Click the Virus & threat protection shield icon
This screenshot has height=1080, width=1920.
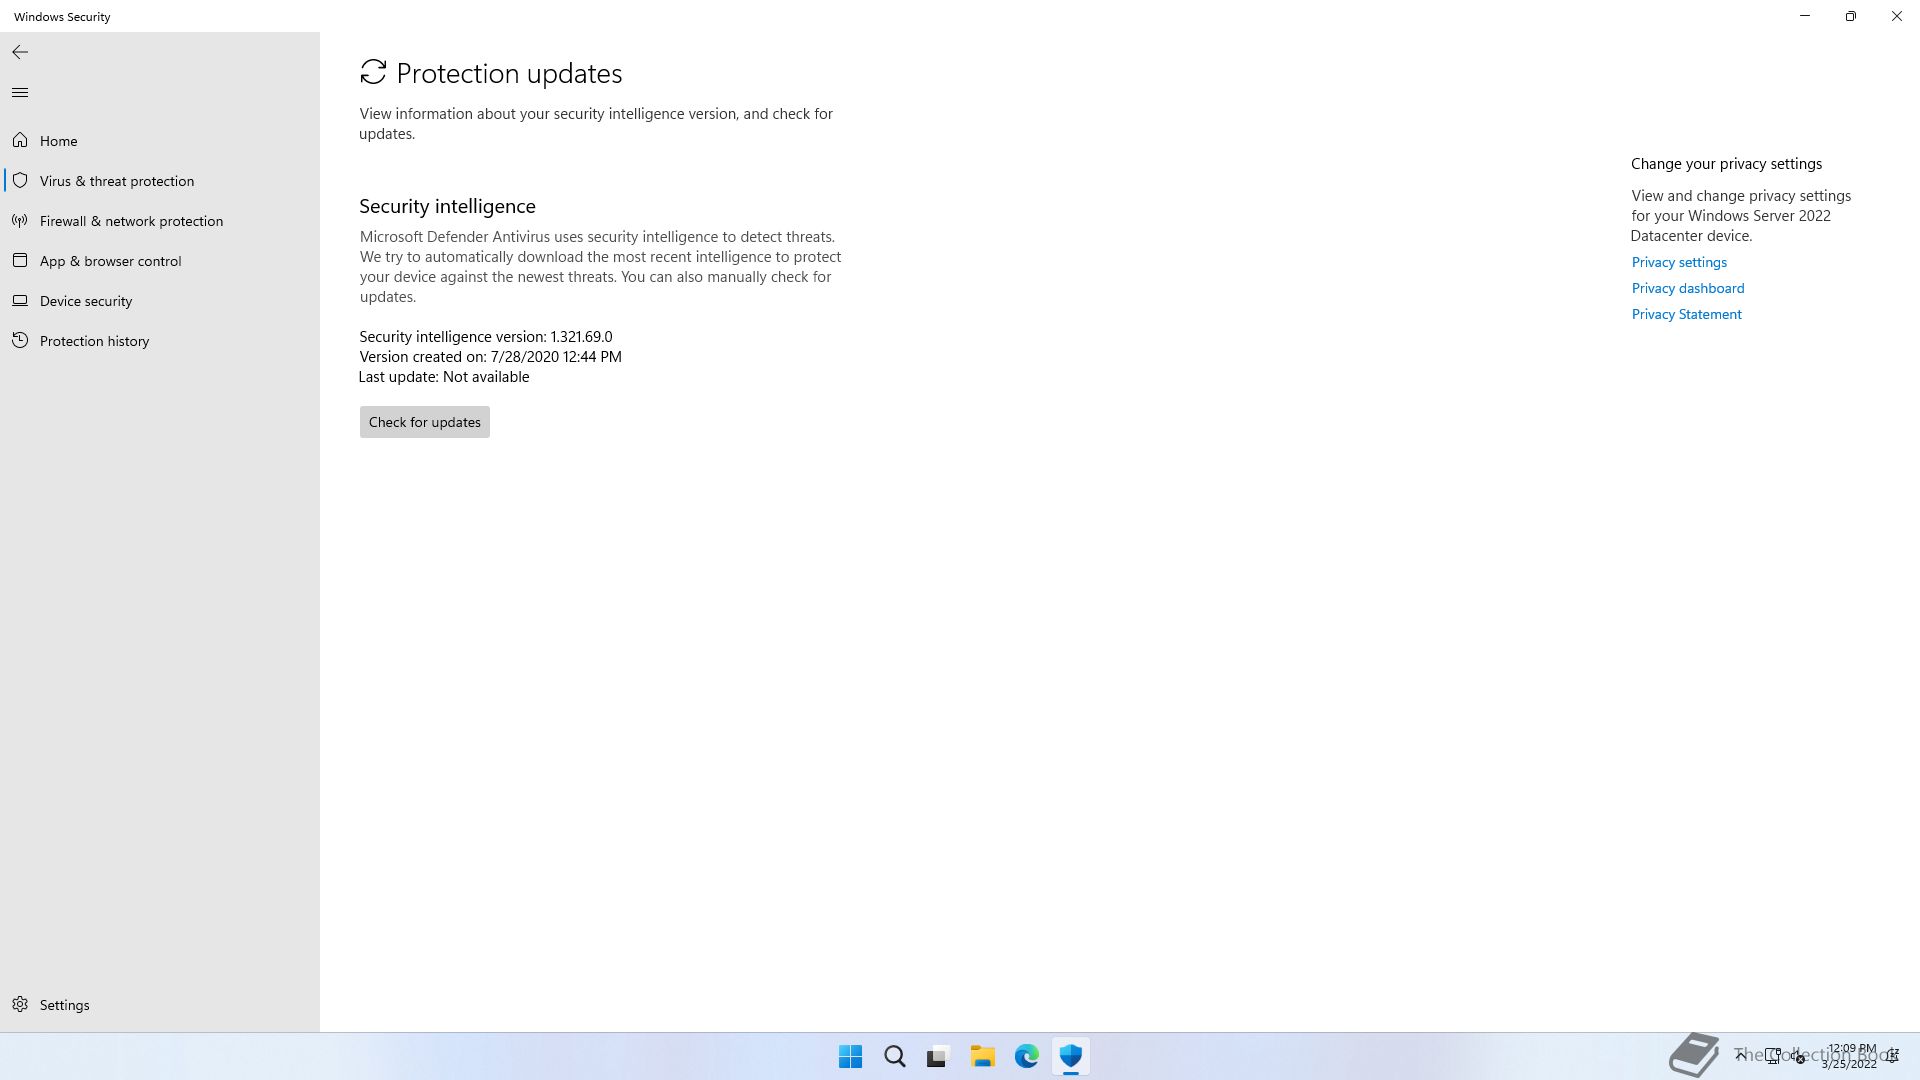click(x=20, y=181)
